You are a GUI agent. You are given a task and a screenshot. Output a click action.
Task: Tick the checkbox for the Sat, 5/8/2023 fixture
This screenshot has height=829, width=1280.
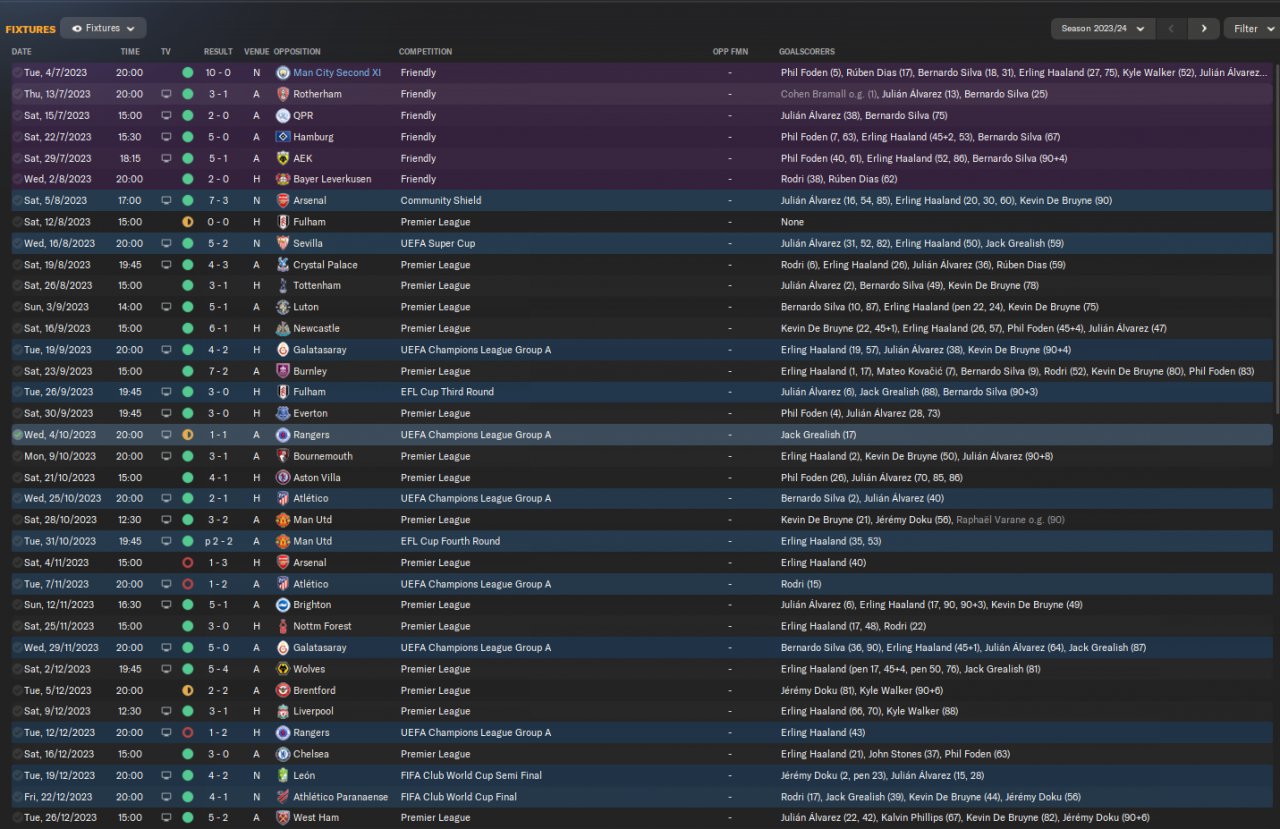[x=17, y=200]
